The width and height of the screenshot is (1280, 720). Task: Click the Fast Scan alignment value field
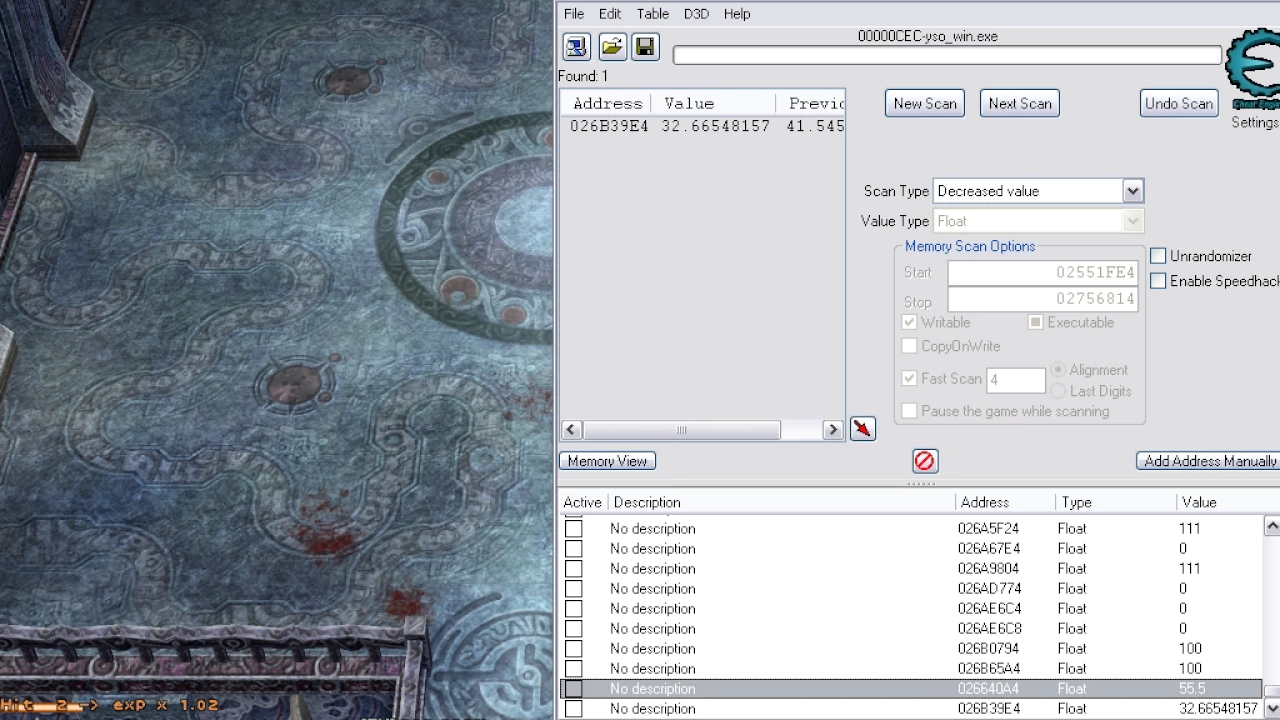coord(1016,379)
